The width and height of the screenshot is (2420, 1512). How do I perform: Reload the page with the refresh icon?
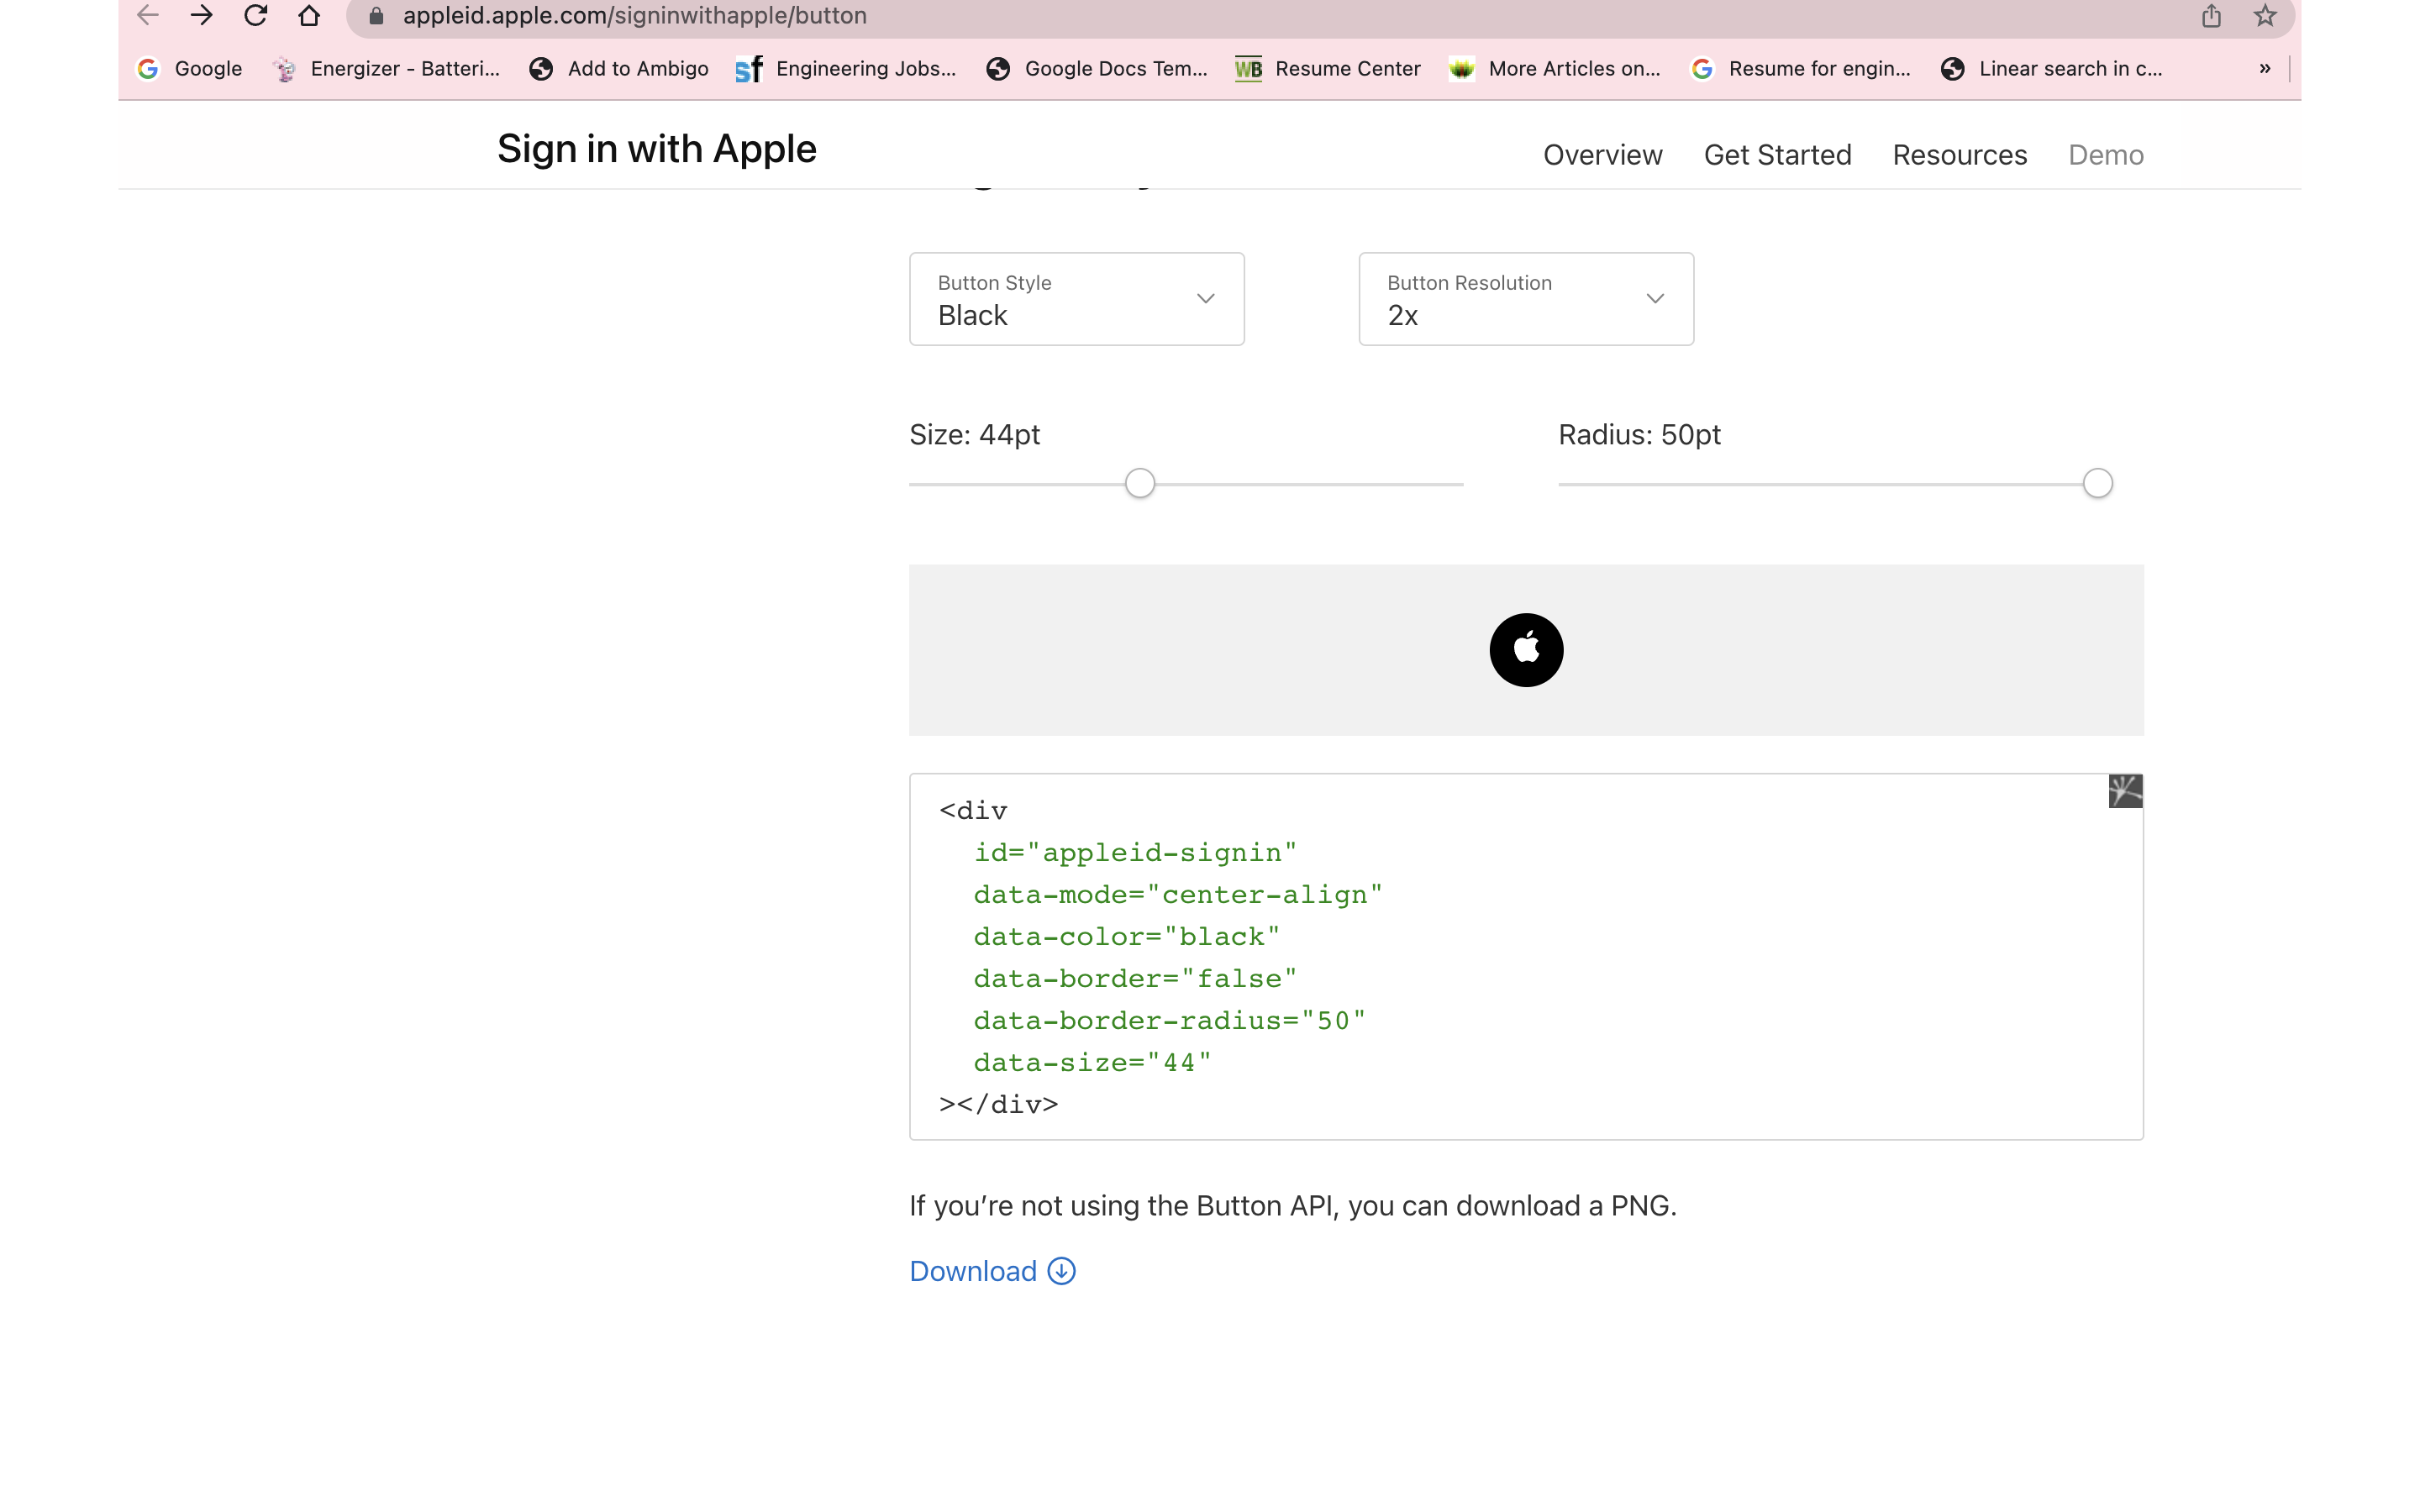pos(256,15)
